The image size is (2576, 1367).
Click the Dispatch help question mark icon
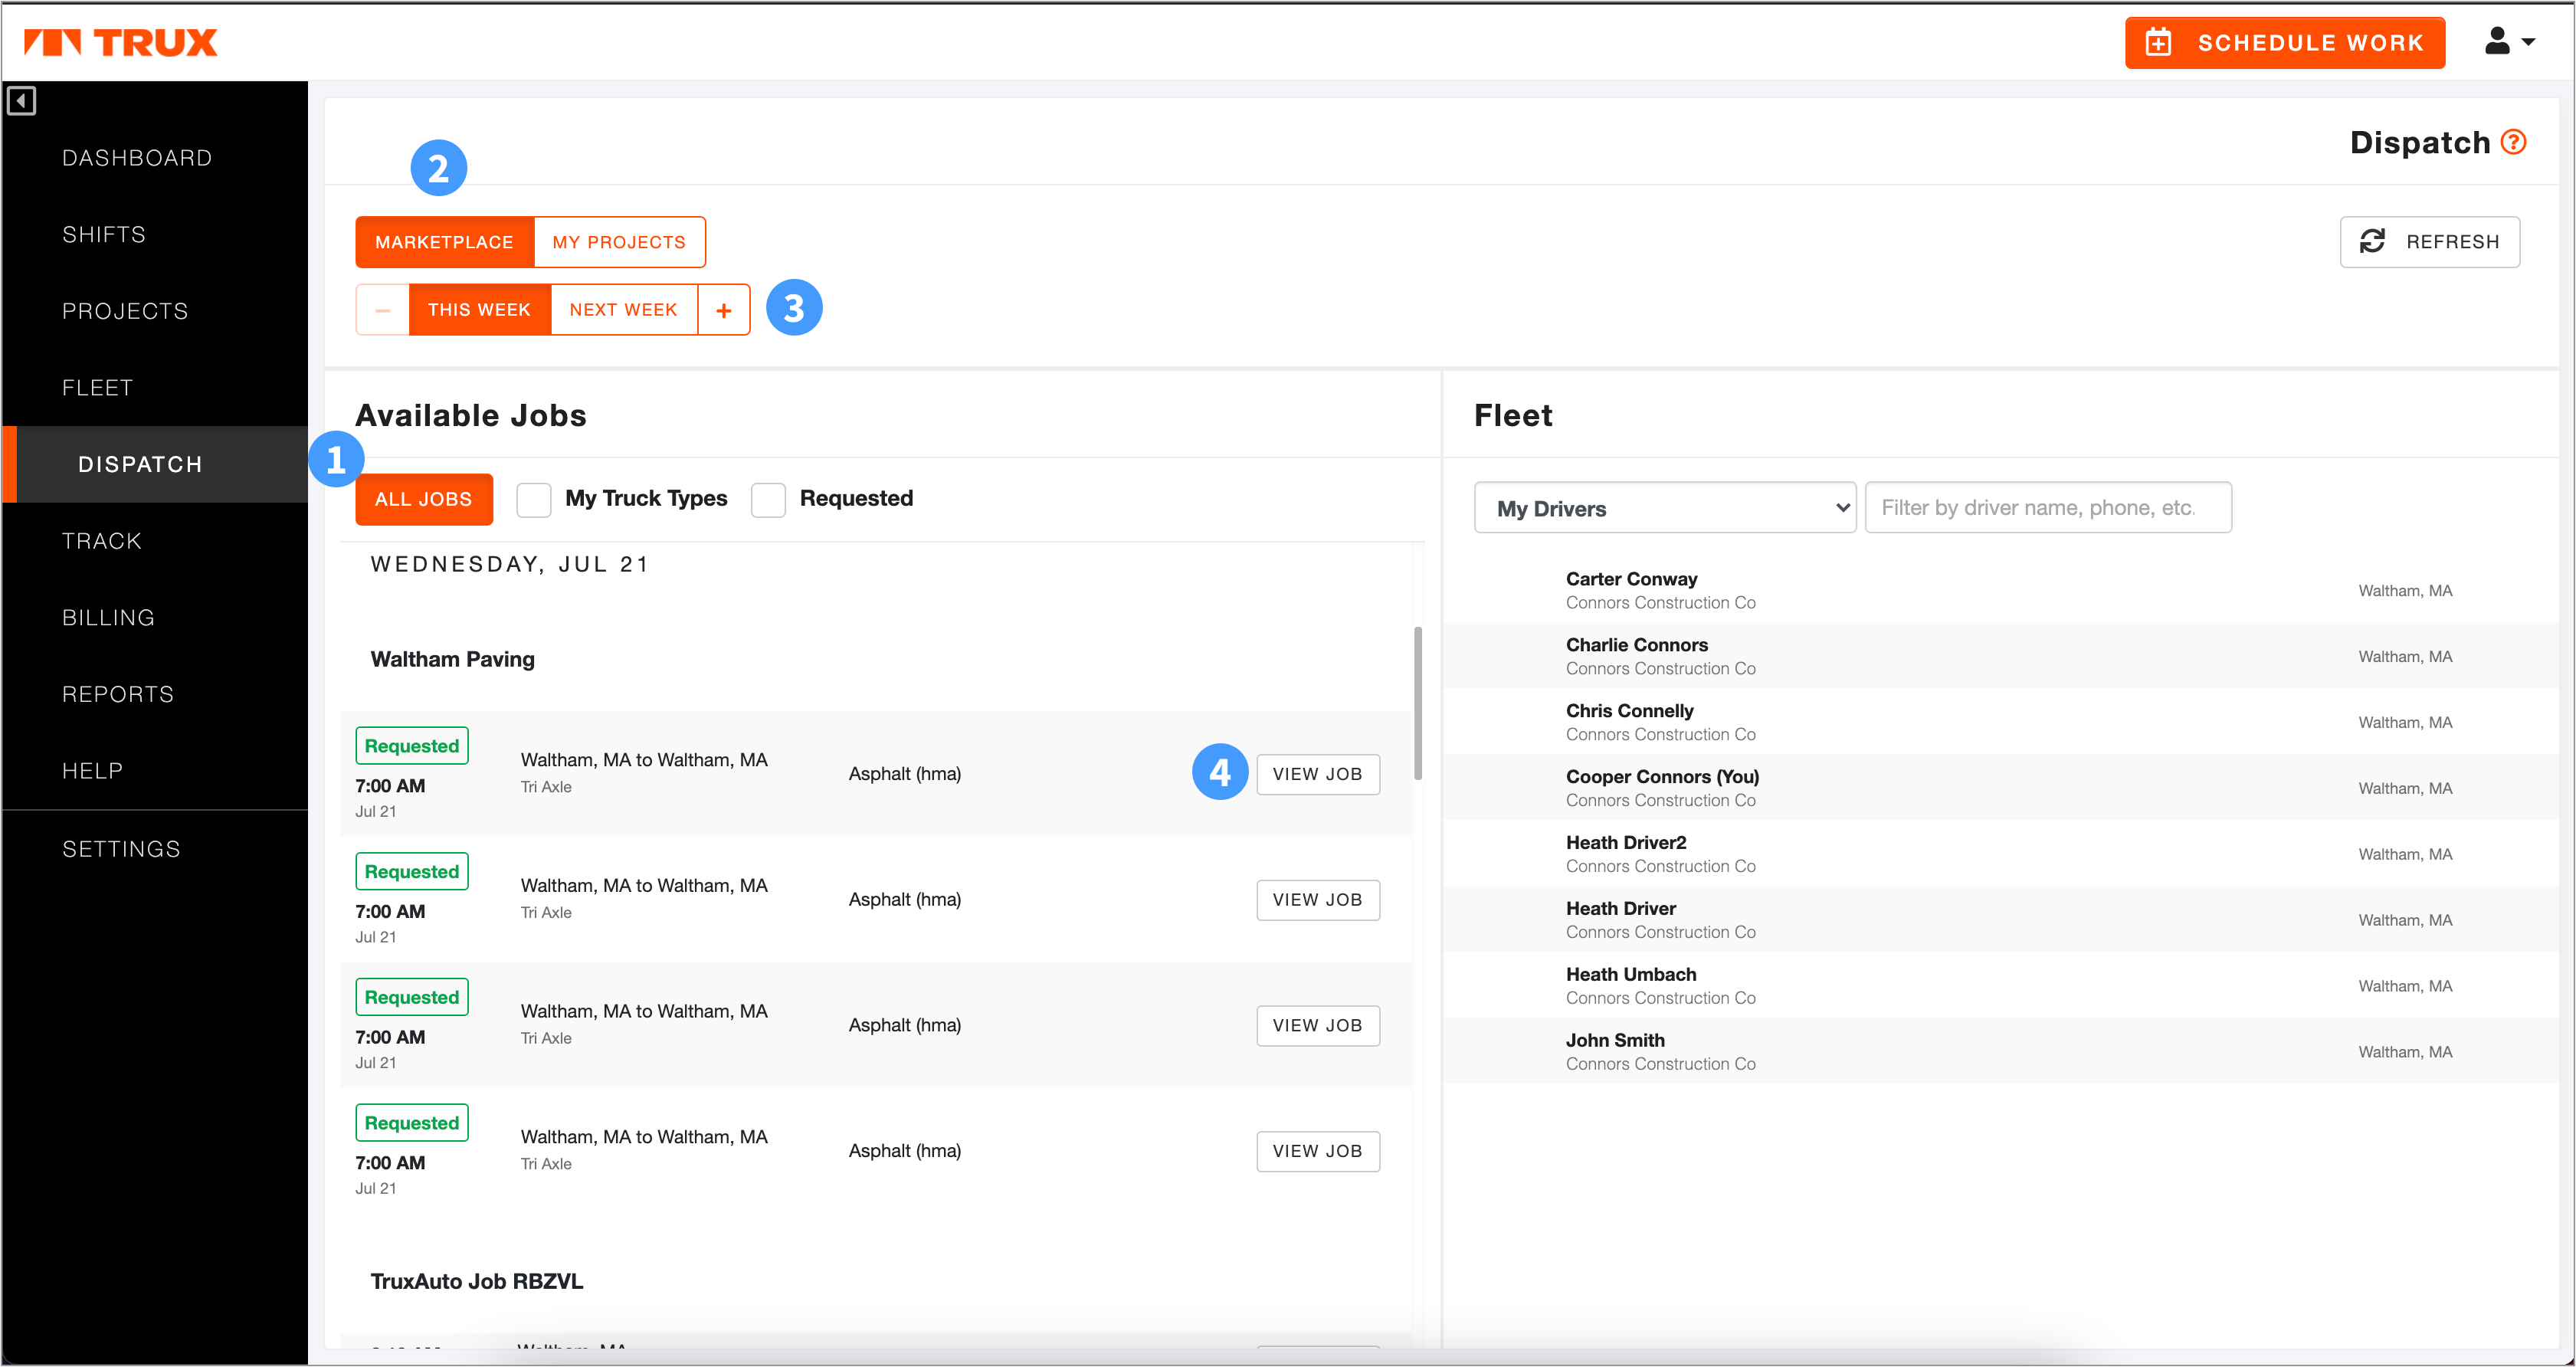(x=2513, y=142)
